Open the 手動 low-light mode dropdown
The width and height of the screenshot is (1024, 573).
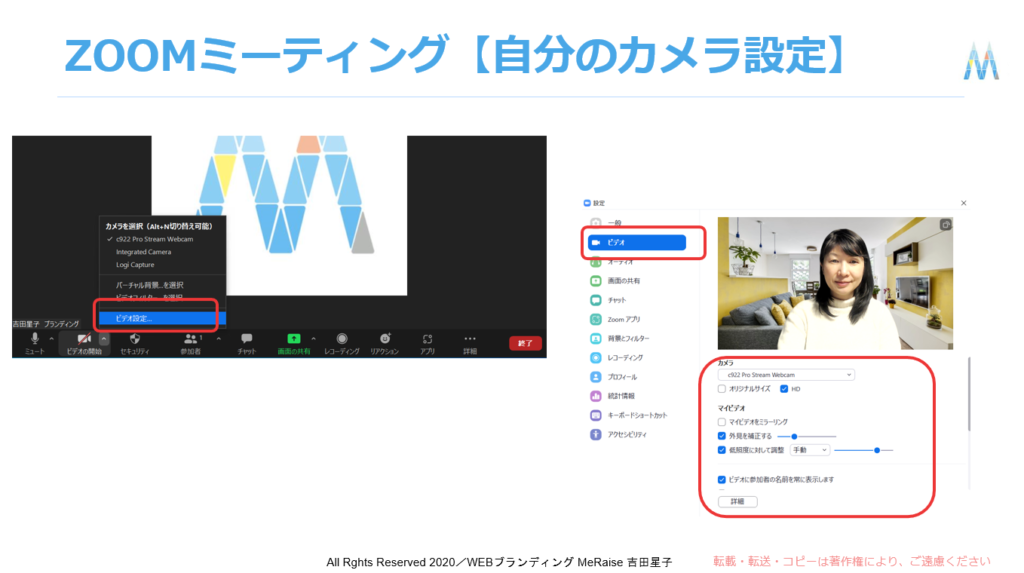[810, 450]
